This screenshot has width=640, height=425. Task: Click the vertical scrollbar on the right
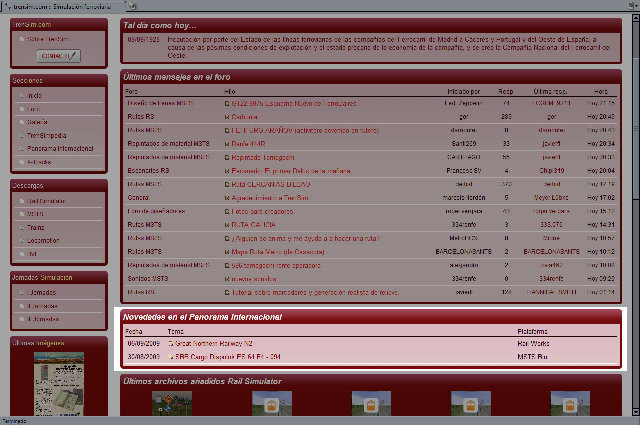coord(634,200)
